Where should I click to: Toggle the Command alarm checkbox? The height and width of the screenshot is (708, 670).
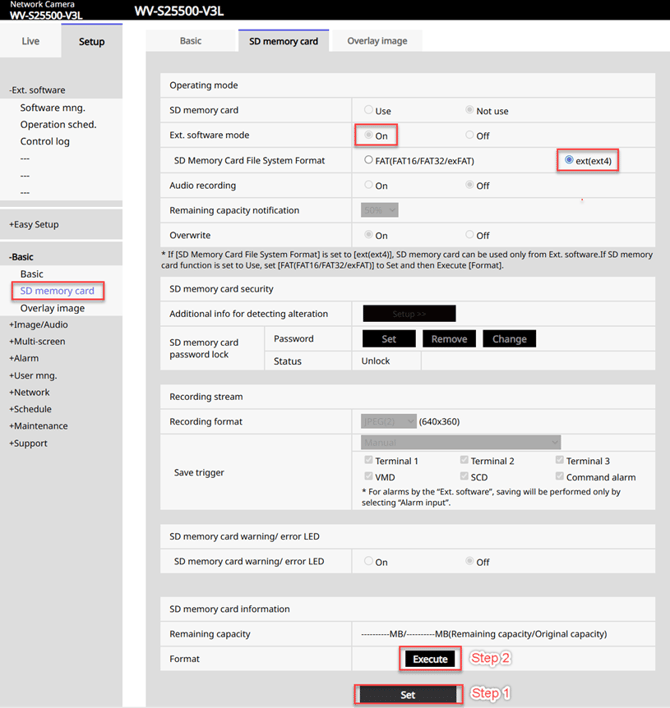point(559,477)
